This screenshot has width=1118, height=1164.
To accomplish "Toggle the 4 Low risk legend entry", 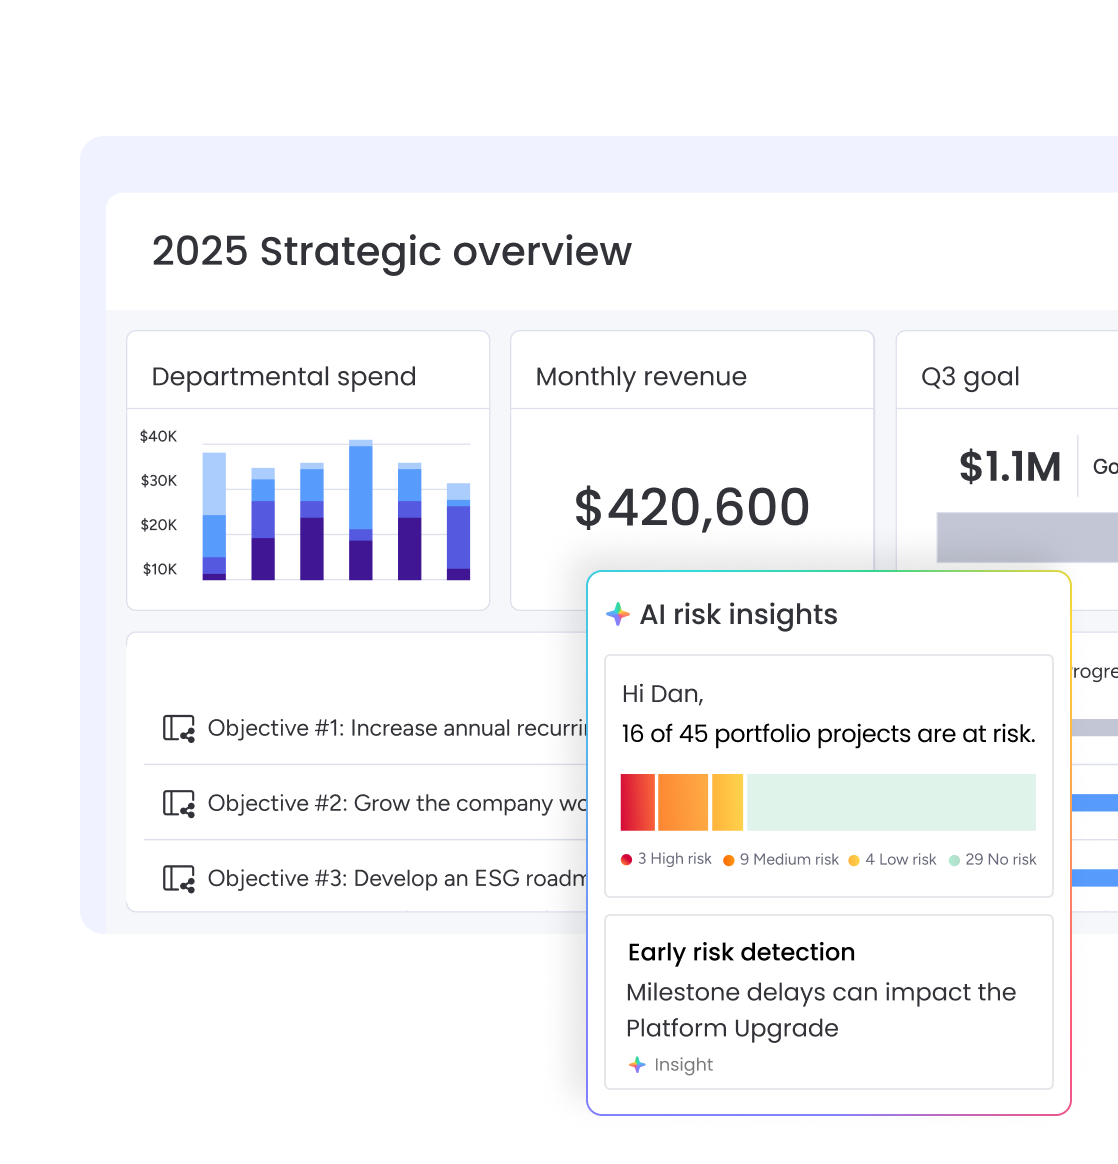I will [x=892, y=858].
